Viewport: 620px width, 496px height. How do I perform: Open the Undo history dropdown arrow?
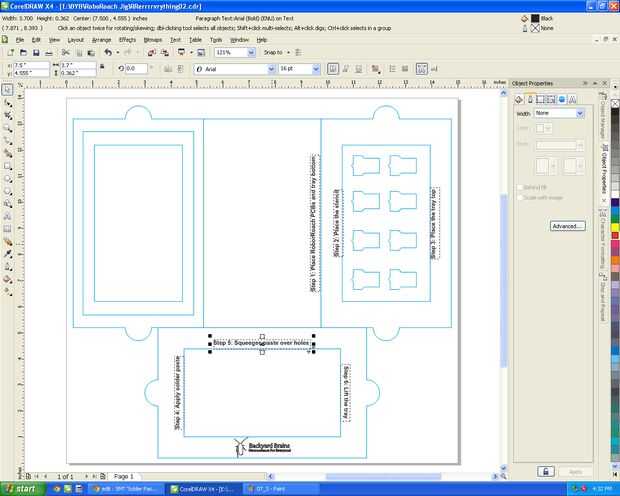point(117,53)
